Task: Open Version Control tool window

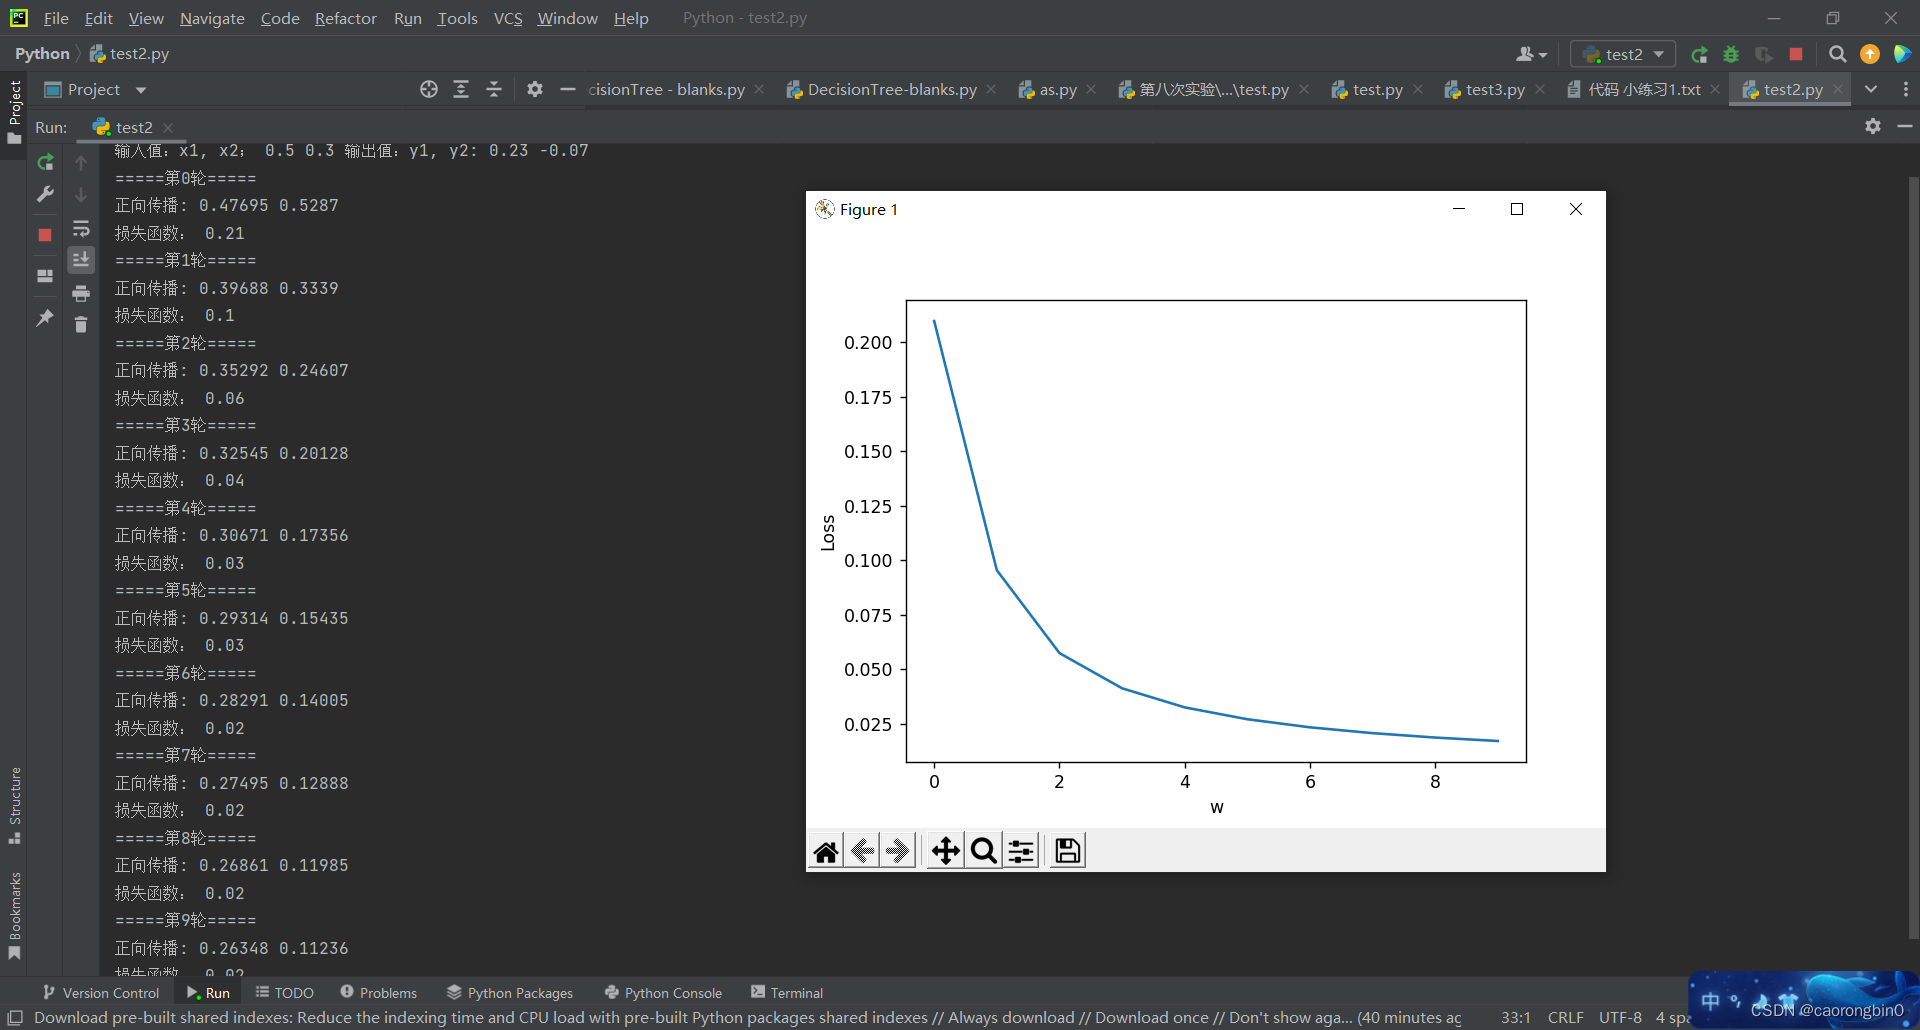Action: [100, 993]
